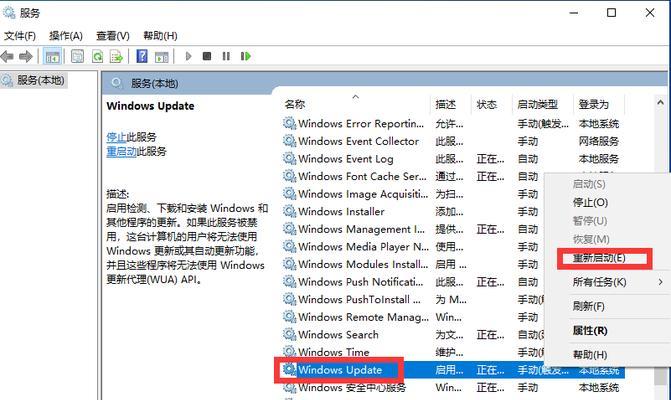Click the Back arrow toolbar icon
This screenshot has width=671, height=400.
pyautogui.click(x=7, y=56)
